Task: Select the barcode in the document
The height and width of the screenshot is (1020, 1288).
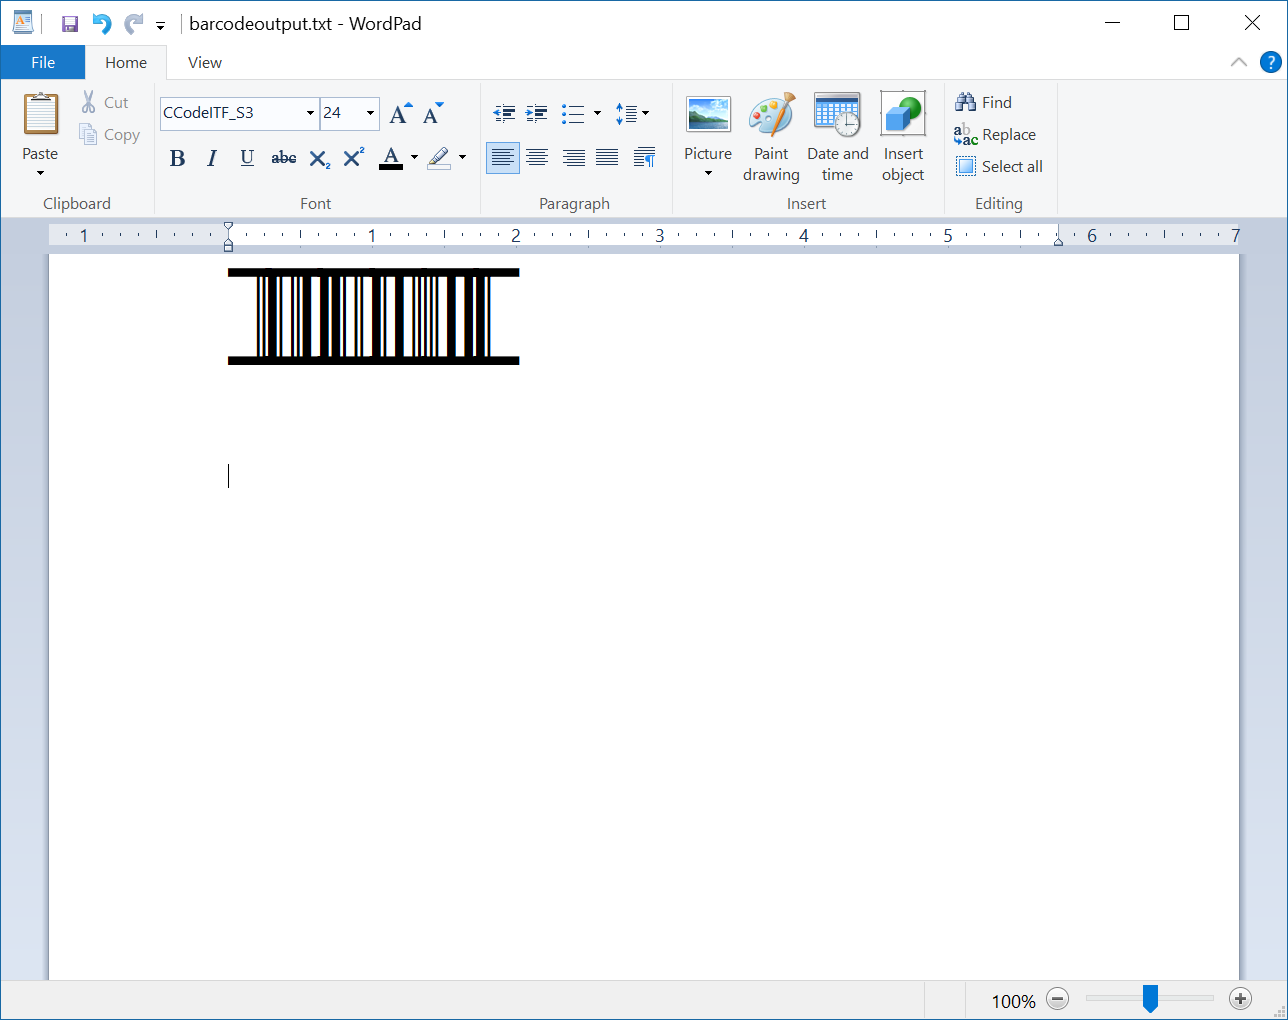Action: coord(374,316)
